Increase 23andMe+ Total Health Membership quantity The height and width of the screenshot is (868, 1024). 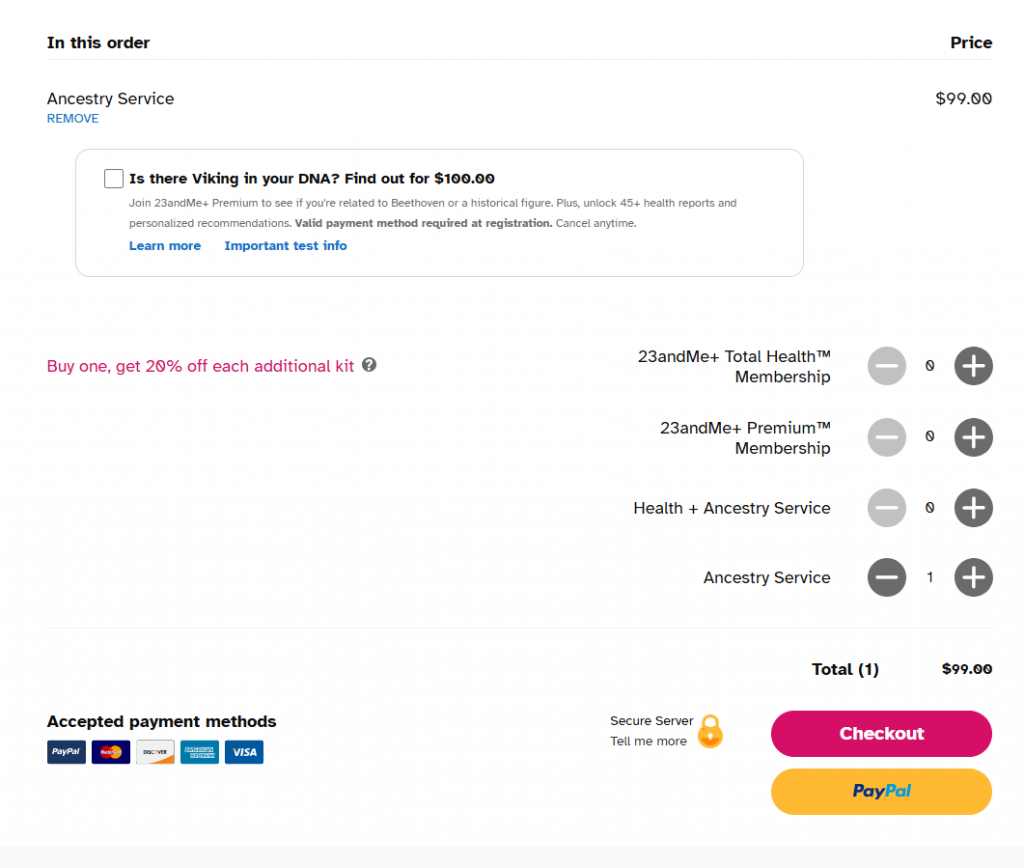pyautogui.click(x=973, y=366)
